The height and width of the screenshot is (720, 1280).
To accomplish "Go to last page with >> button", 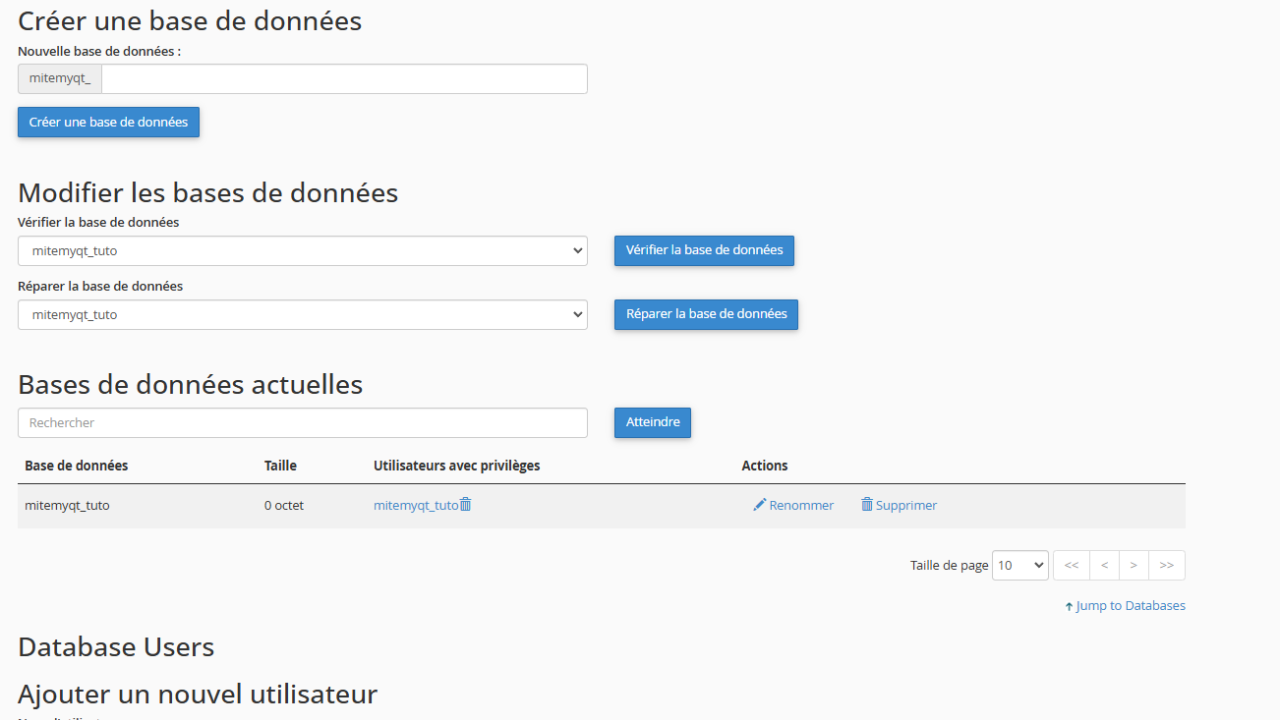I will click(1167, 565).
